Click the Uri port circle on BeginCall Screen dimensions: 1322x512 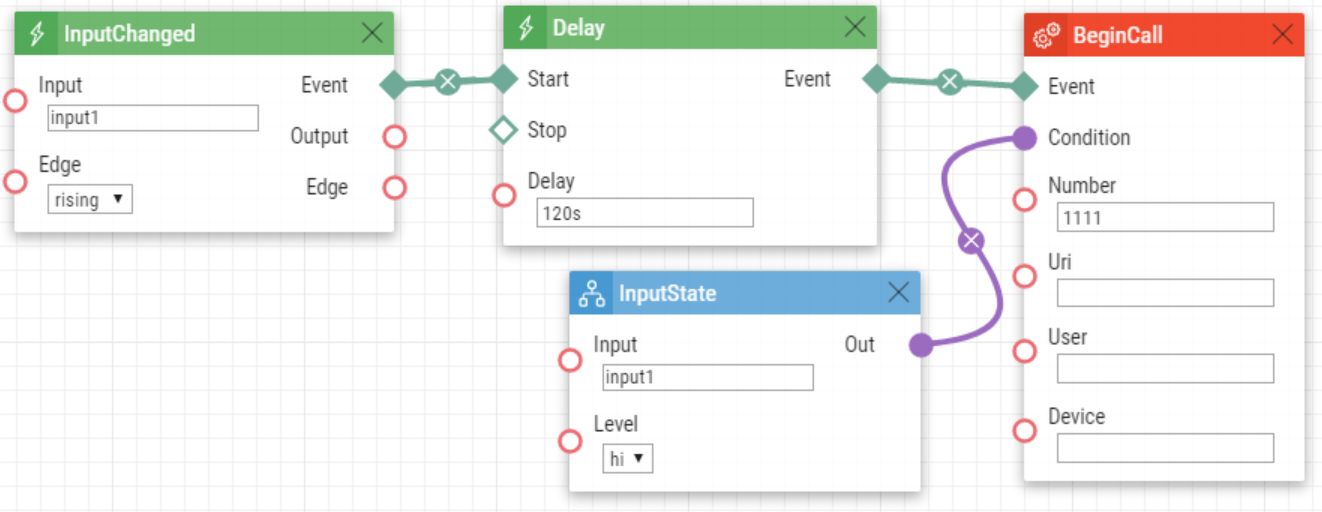(x=1025, y=276)
